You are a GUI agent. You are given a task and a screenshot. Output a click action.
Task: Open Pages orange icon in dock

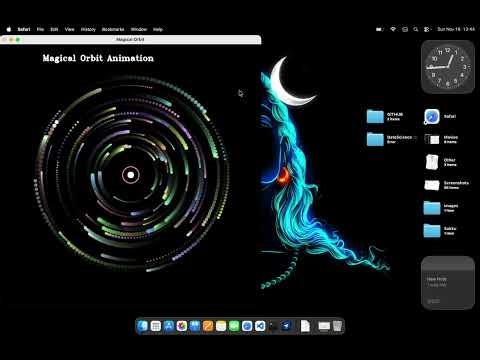(x=208, y=326)
